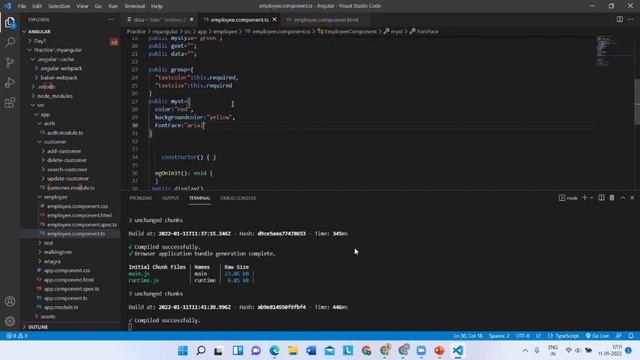Switch to the employee.component.html editor tab
The image size is (640, 360).
point(325,20)
